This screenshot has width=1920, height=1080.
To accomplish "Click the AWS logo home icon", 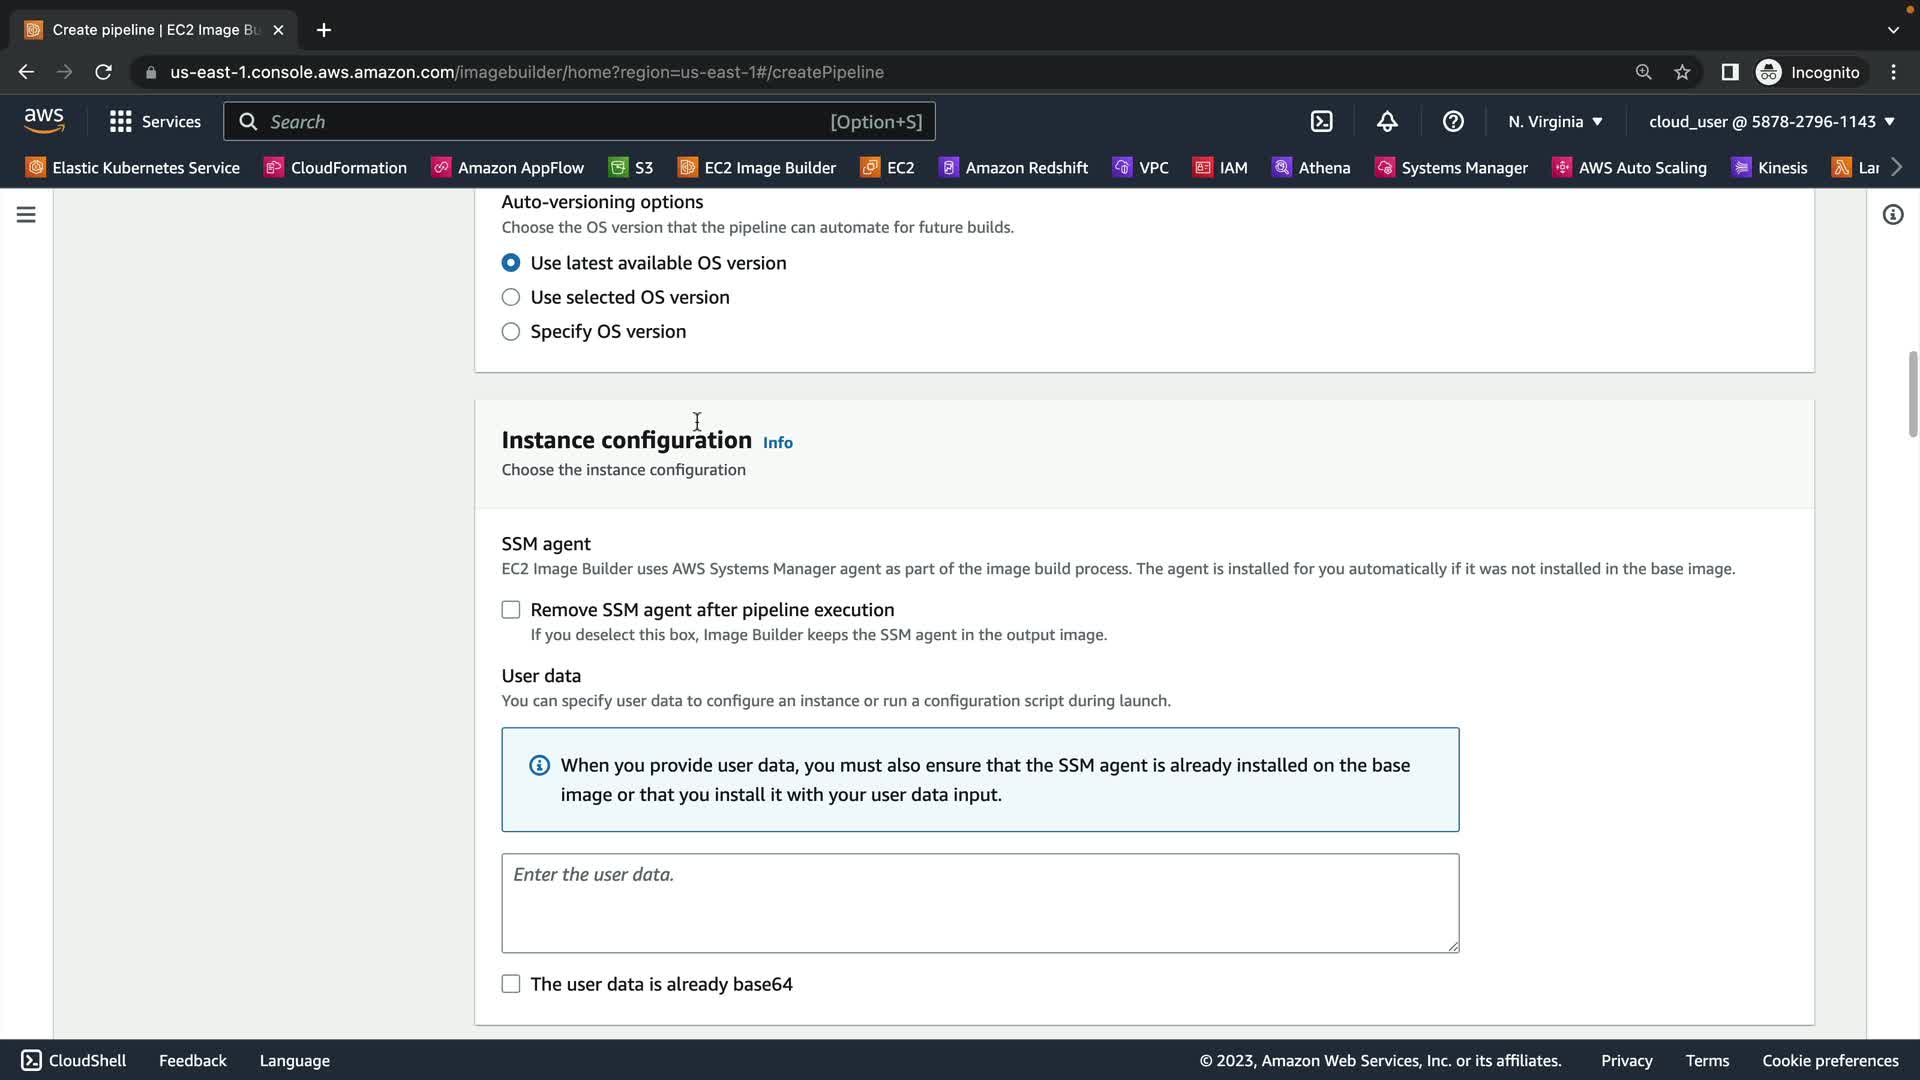I will (44, 121).
